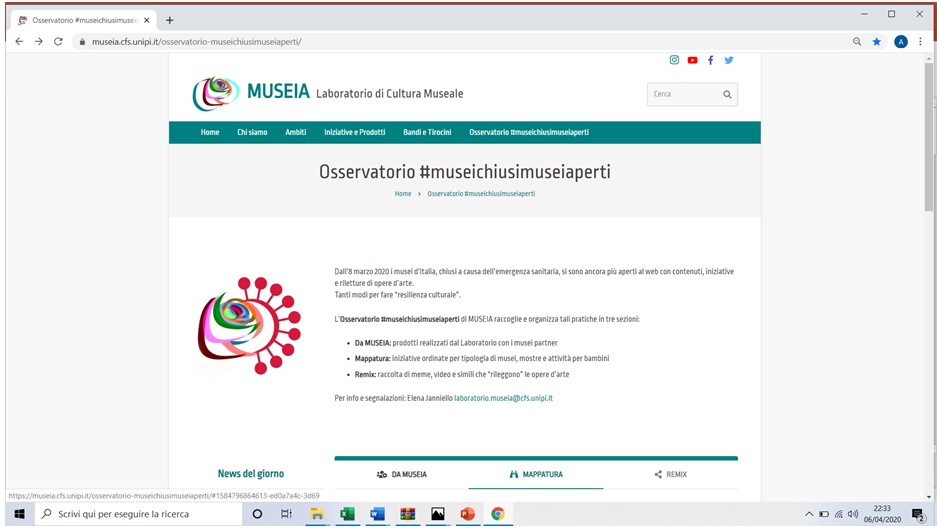Click the browser address bar URL

[x=197, y=42]
